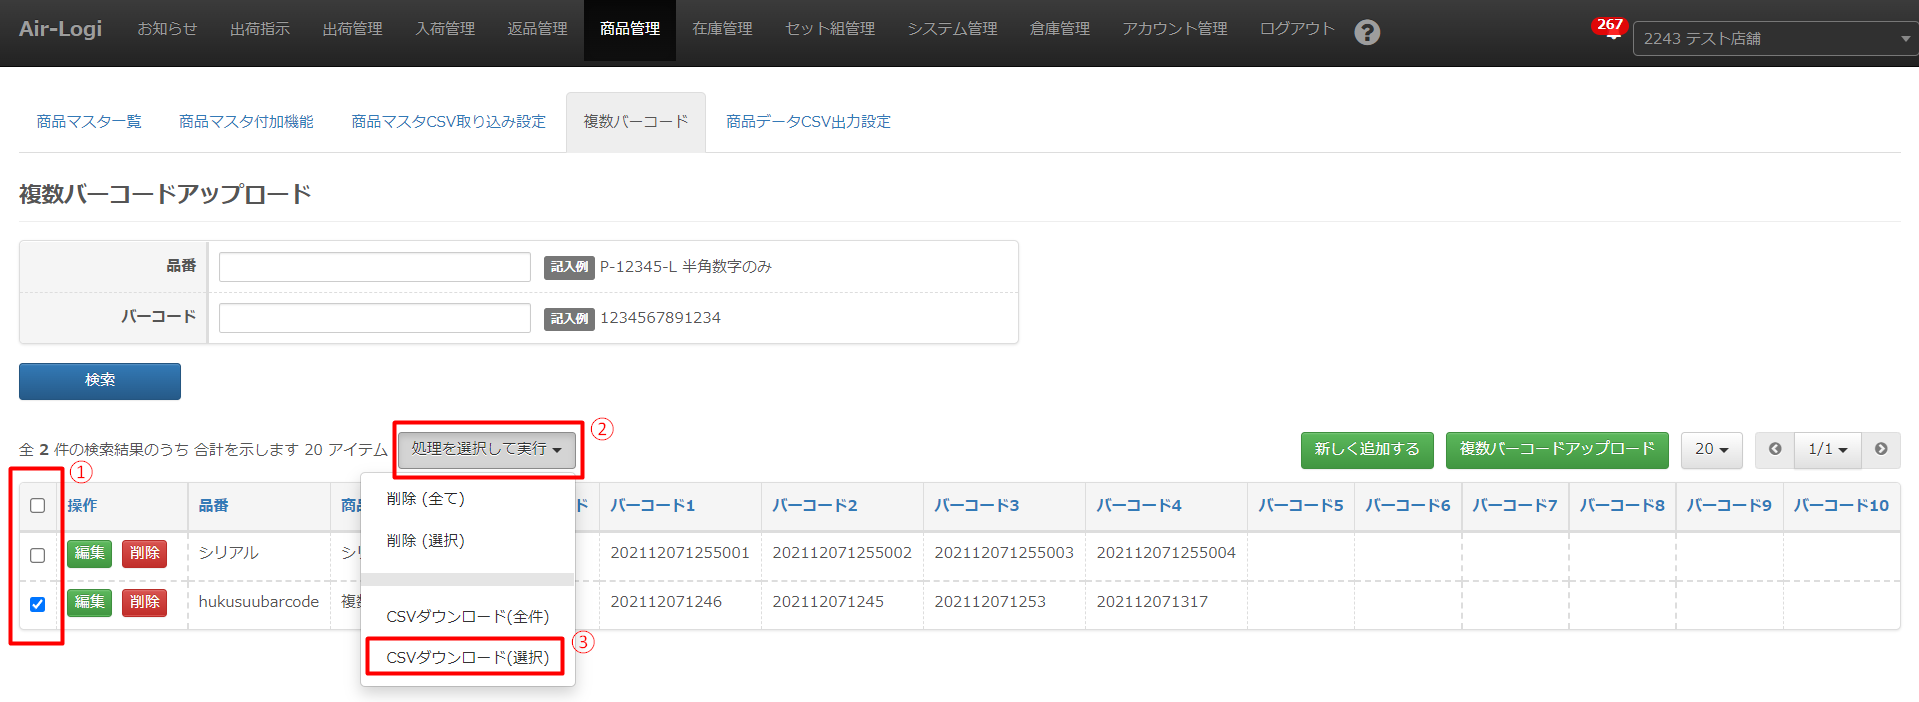
Task: Check the シリアル row checkbox
Action: click(38, 556)
